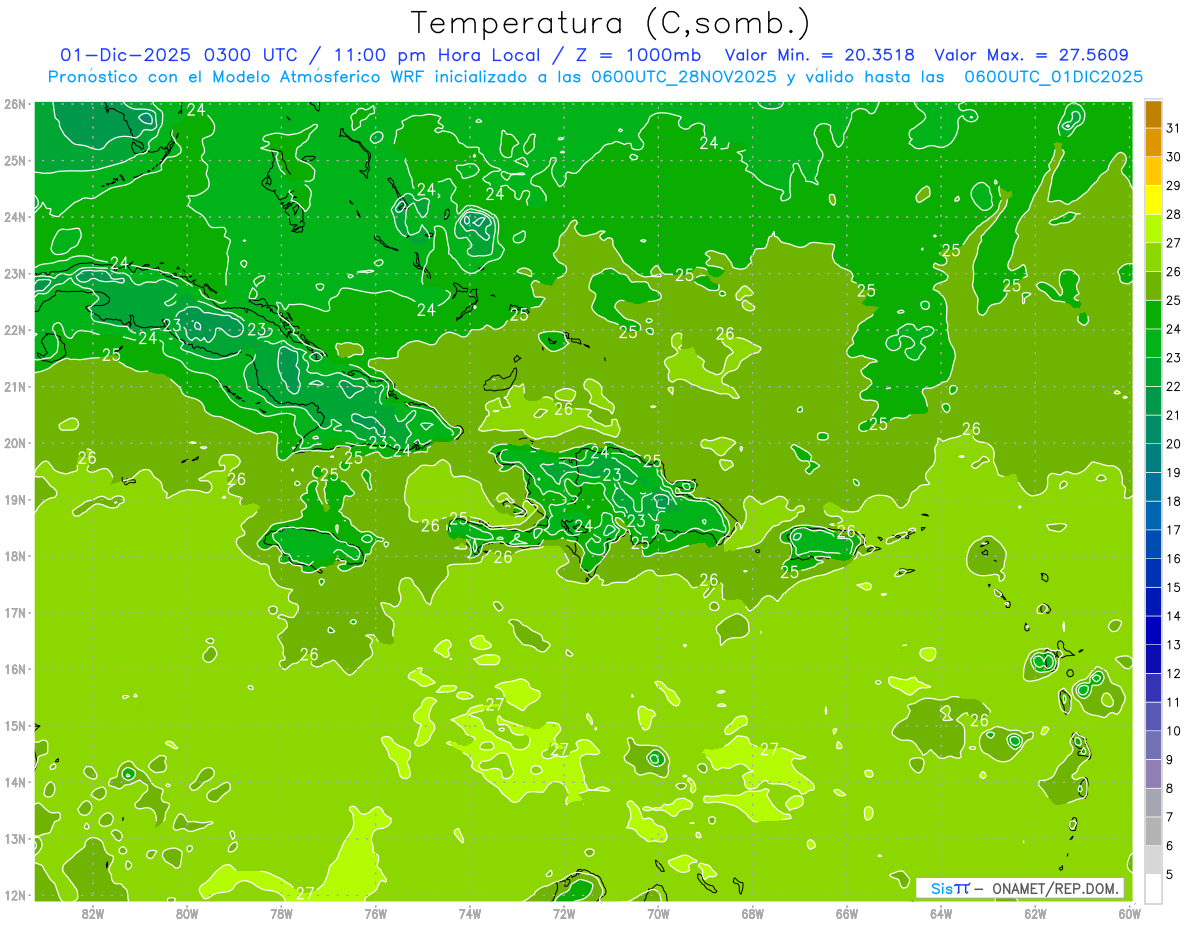Click the '16N' latitude axis label
1200x927 pixels.
pos(14,669)
